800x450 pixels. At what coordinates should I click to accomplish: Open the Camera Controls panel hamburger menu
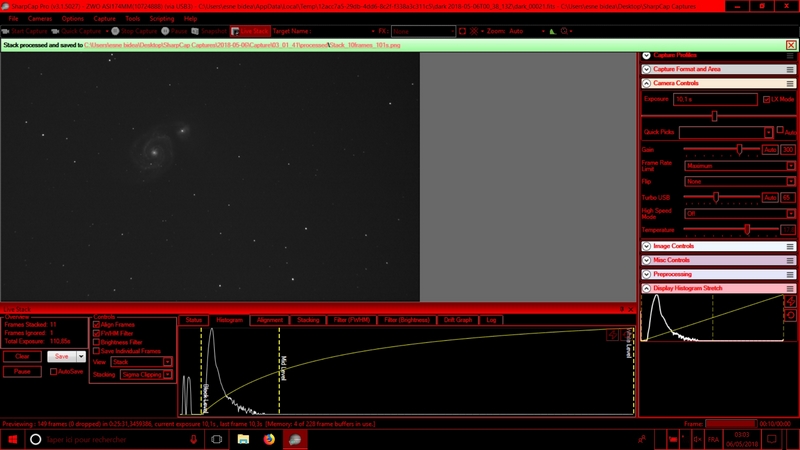click(790, 83)
